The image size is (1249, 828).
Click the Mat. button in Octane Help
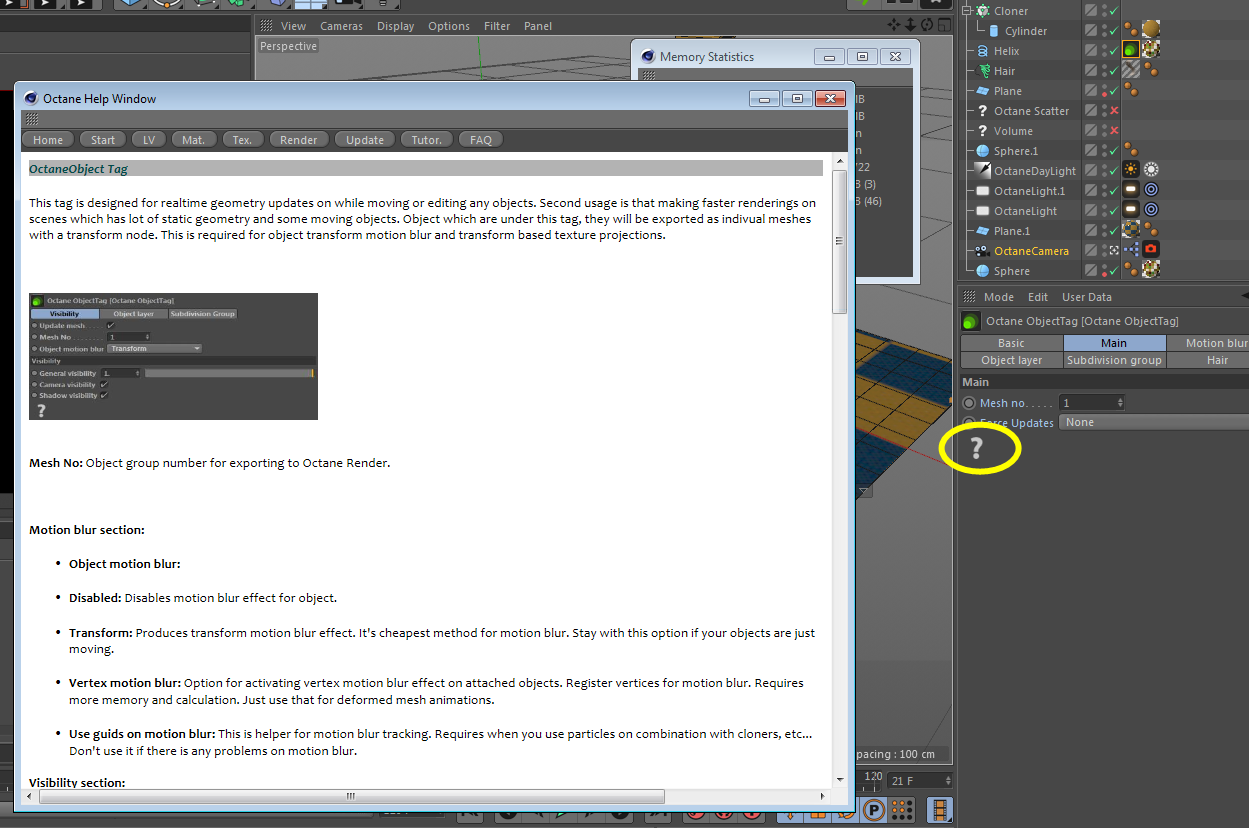click(194, 140)
